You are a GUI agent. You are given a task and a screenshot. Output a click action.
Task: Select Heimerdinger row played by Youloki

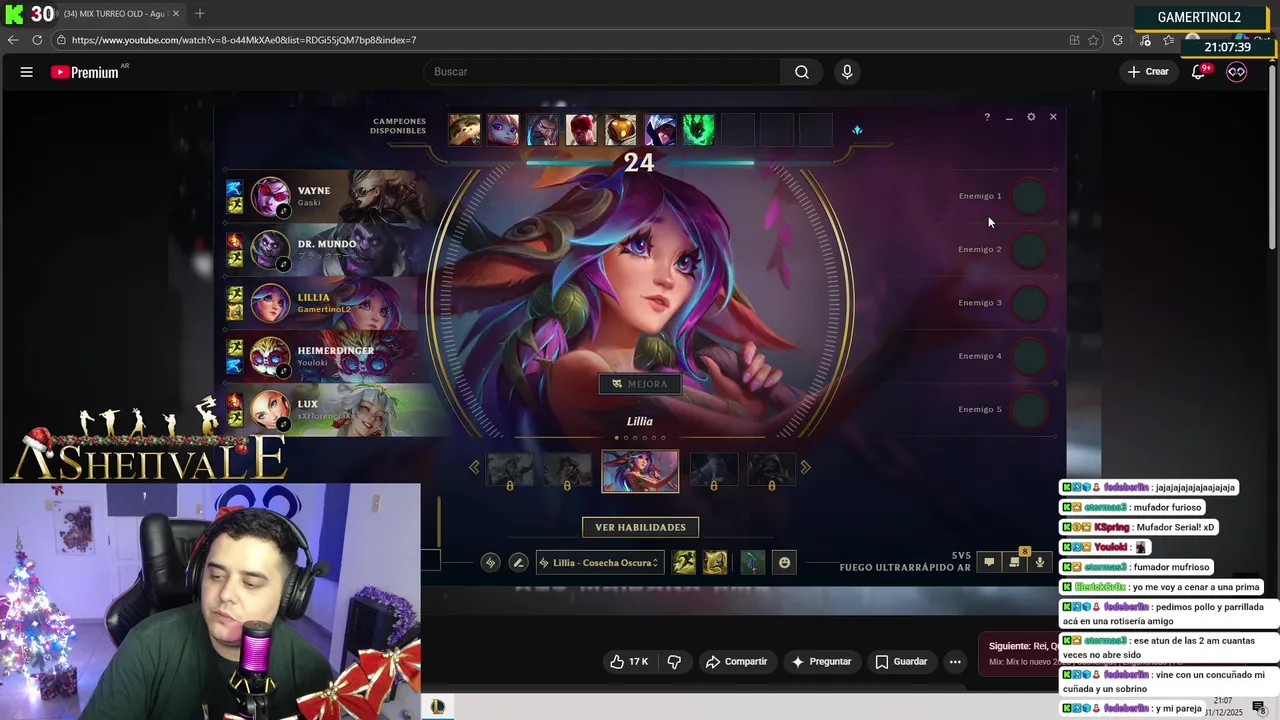tap(327, 357)
